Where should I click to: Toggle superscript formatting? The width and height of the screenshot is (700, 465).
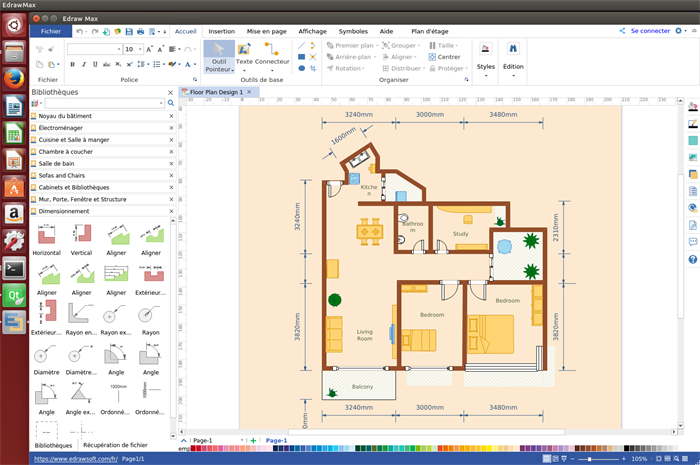point(129,64)
